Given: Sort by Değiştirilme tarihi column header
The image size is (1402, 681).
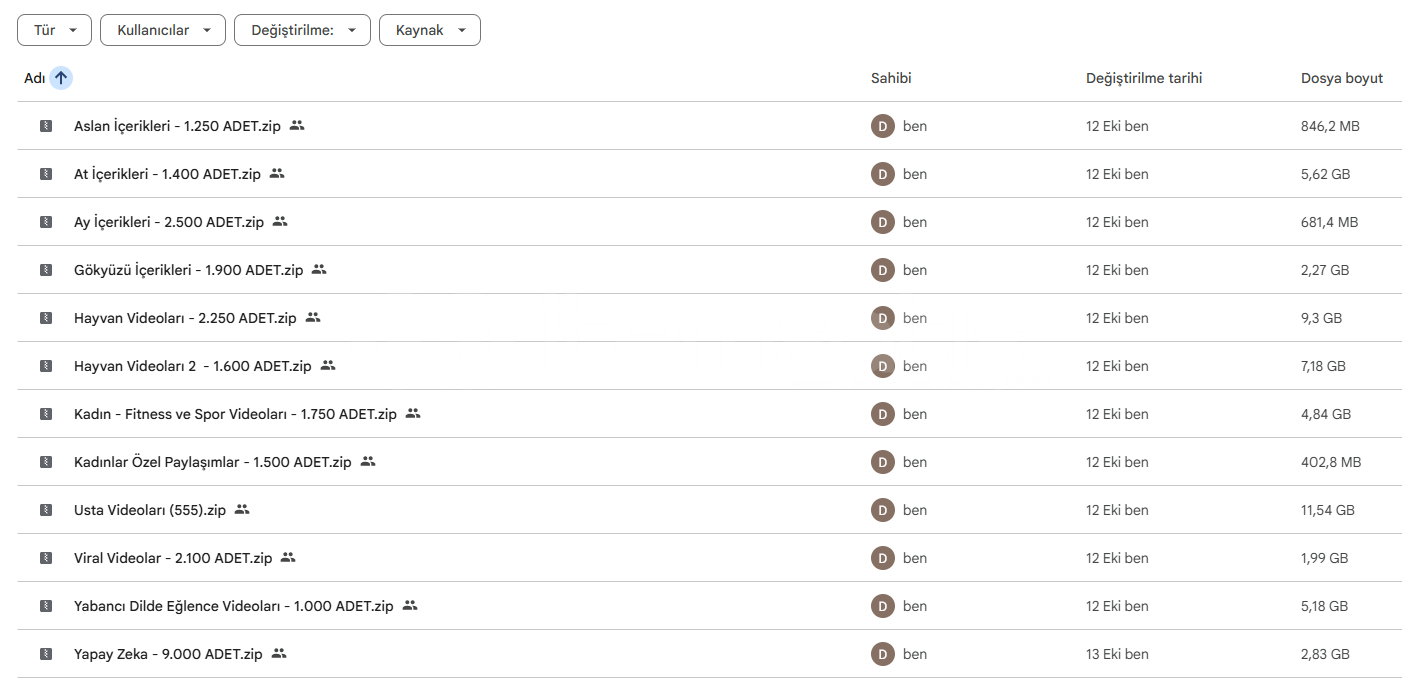Looking at the screenshot, I should pos(1144,78).
